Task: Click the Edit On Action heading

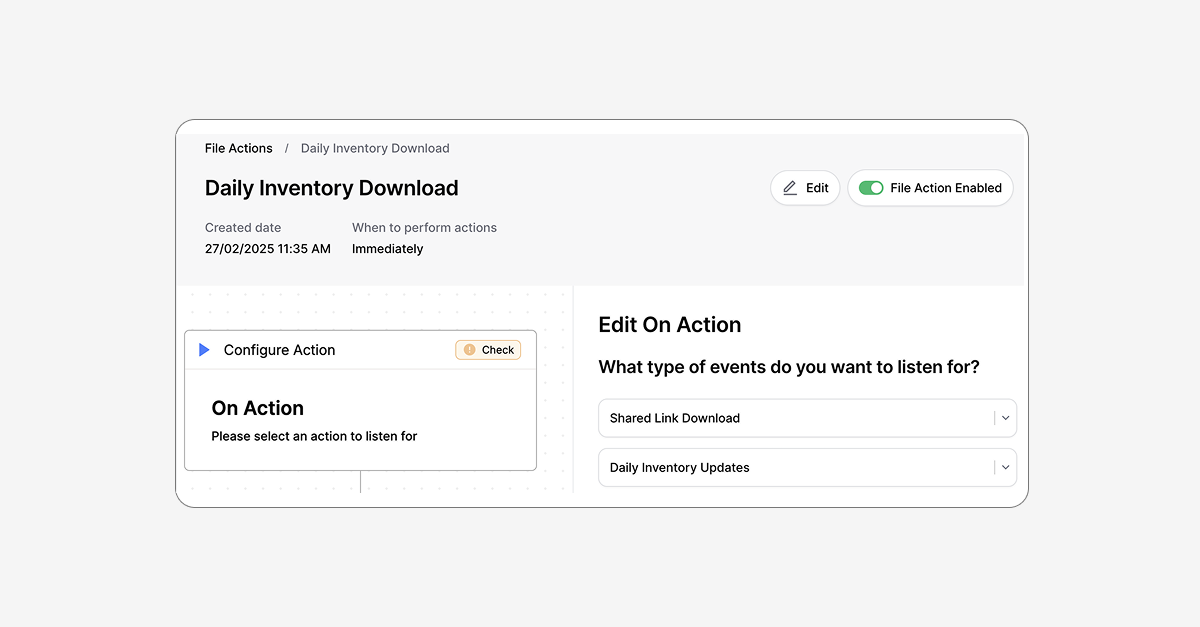Action: point(670,325)
